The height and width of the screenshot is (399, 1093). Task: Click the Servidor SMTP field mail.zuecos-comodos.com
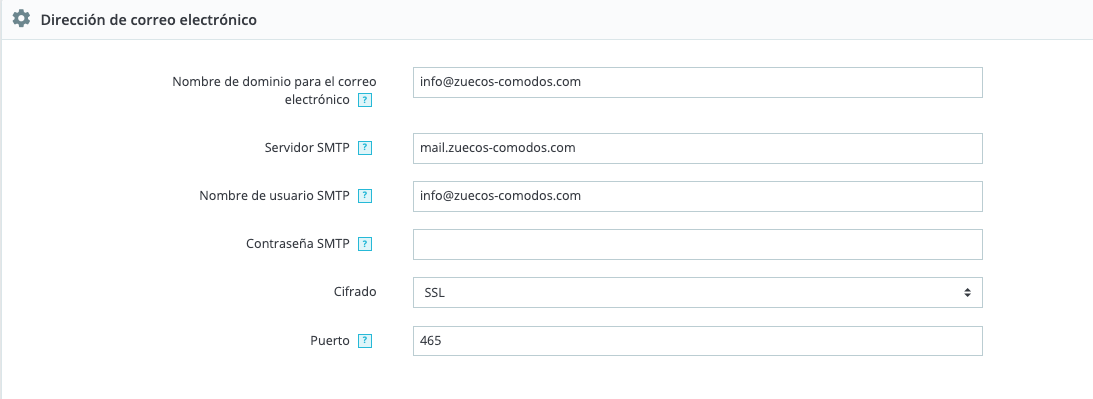[x=698, y=149]
